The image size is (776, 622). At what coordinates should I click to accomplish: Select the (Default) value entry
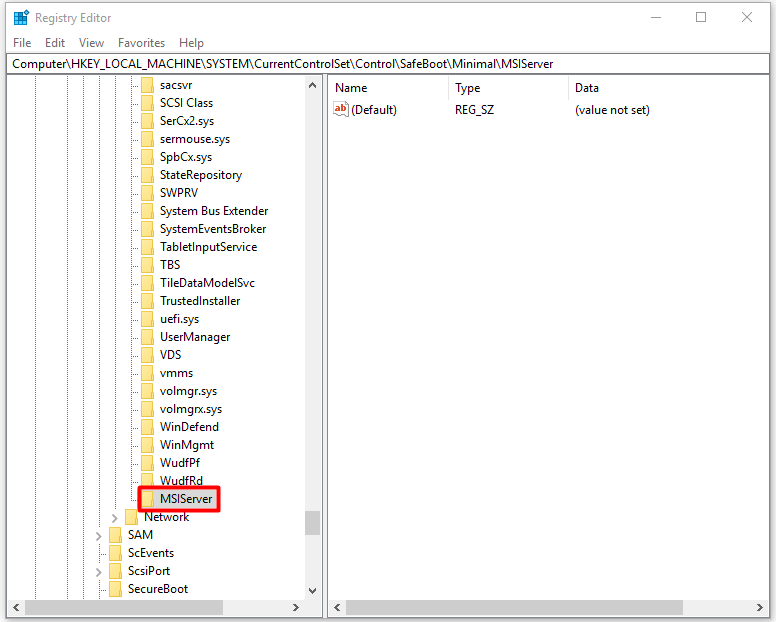(374, 110)
